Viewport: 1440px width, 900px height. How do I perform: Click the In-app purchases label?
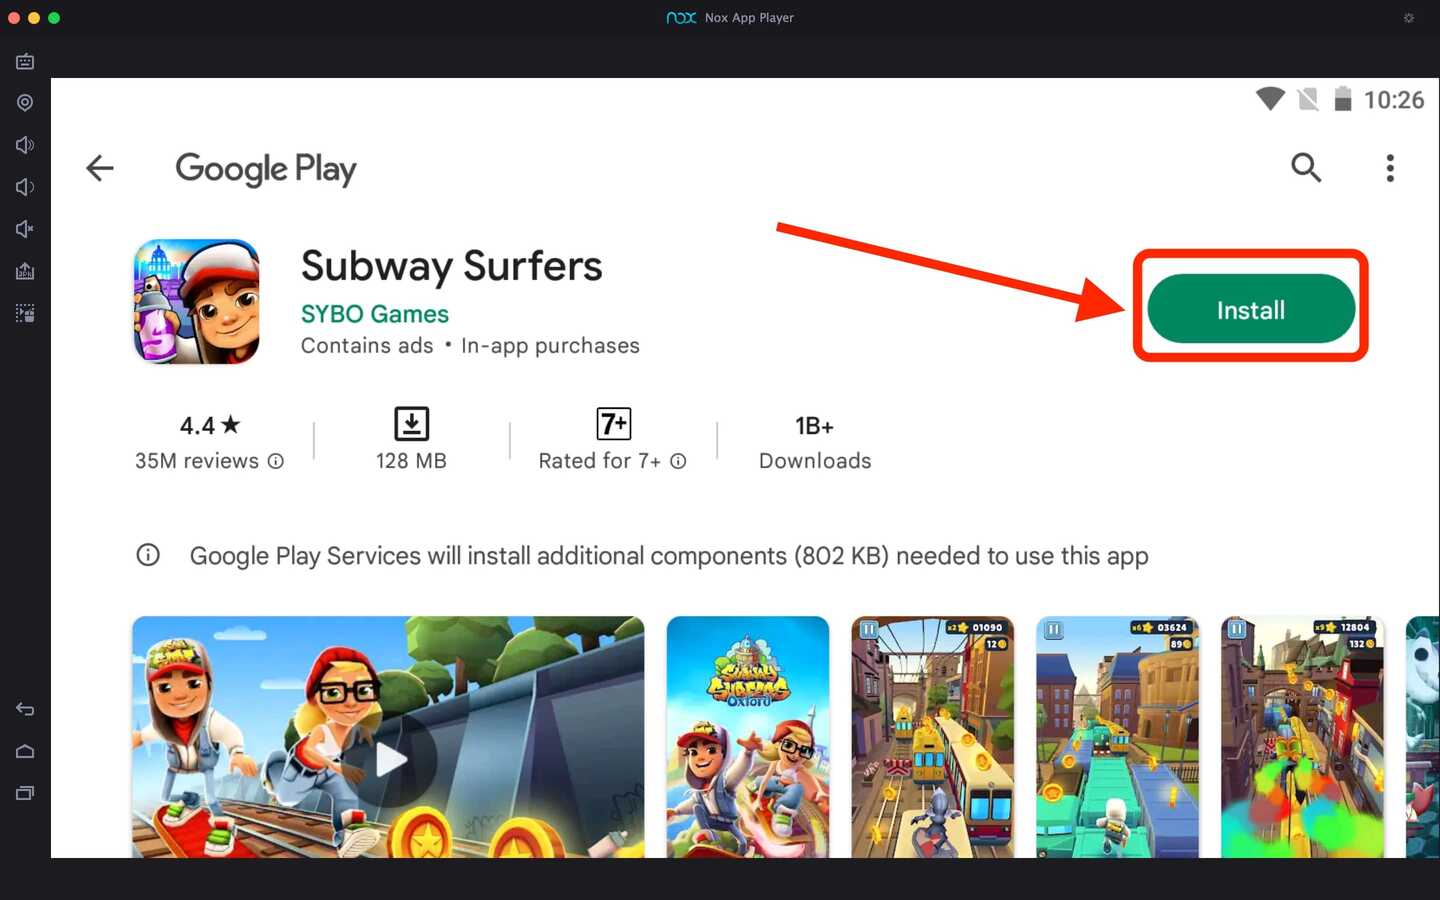[x=550, y=346]
